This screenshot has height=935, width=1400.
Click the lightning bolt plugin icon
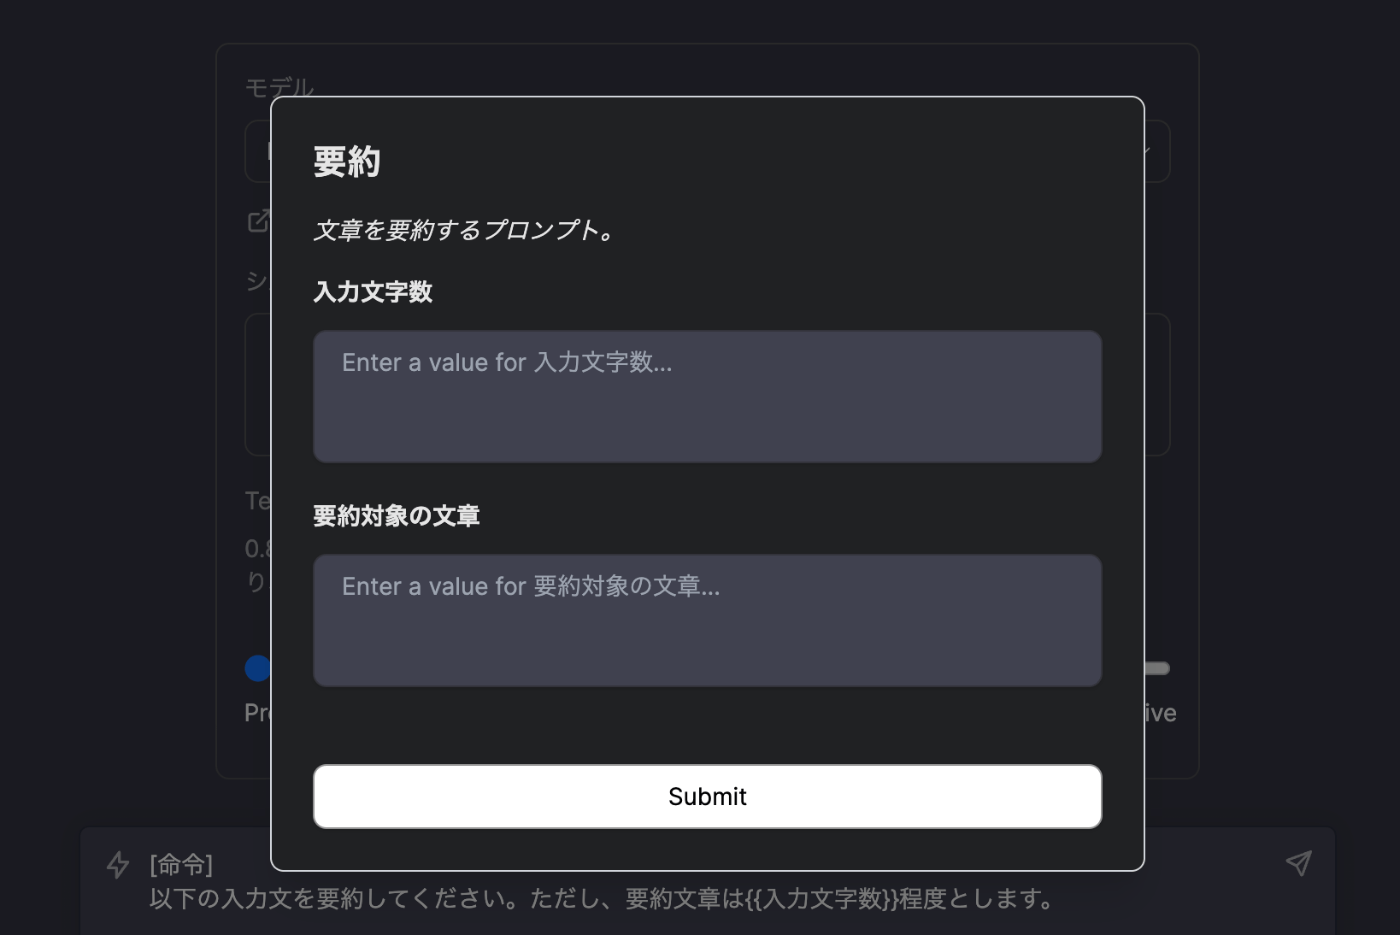(x=118, y=864)
